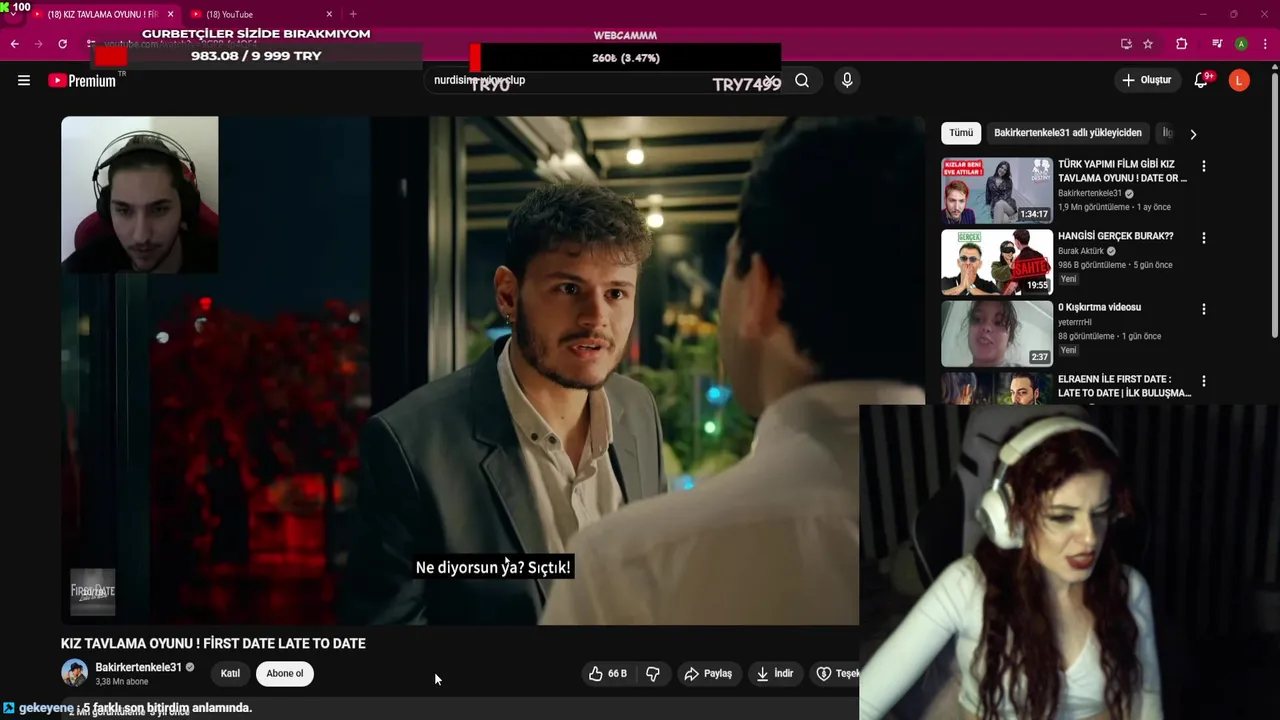Open Bakirkertenkele31 channel name under video
The image size is (1280, 720).
click(x=138, y=667)
